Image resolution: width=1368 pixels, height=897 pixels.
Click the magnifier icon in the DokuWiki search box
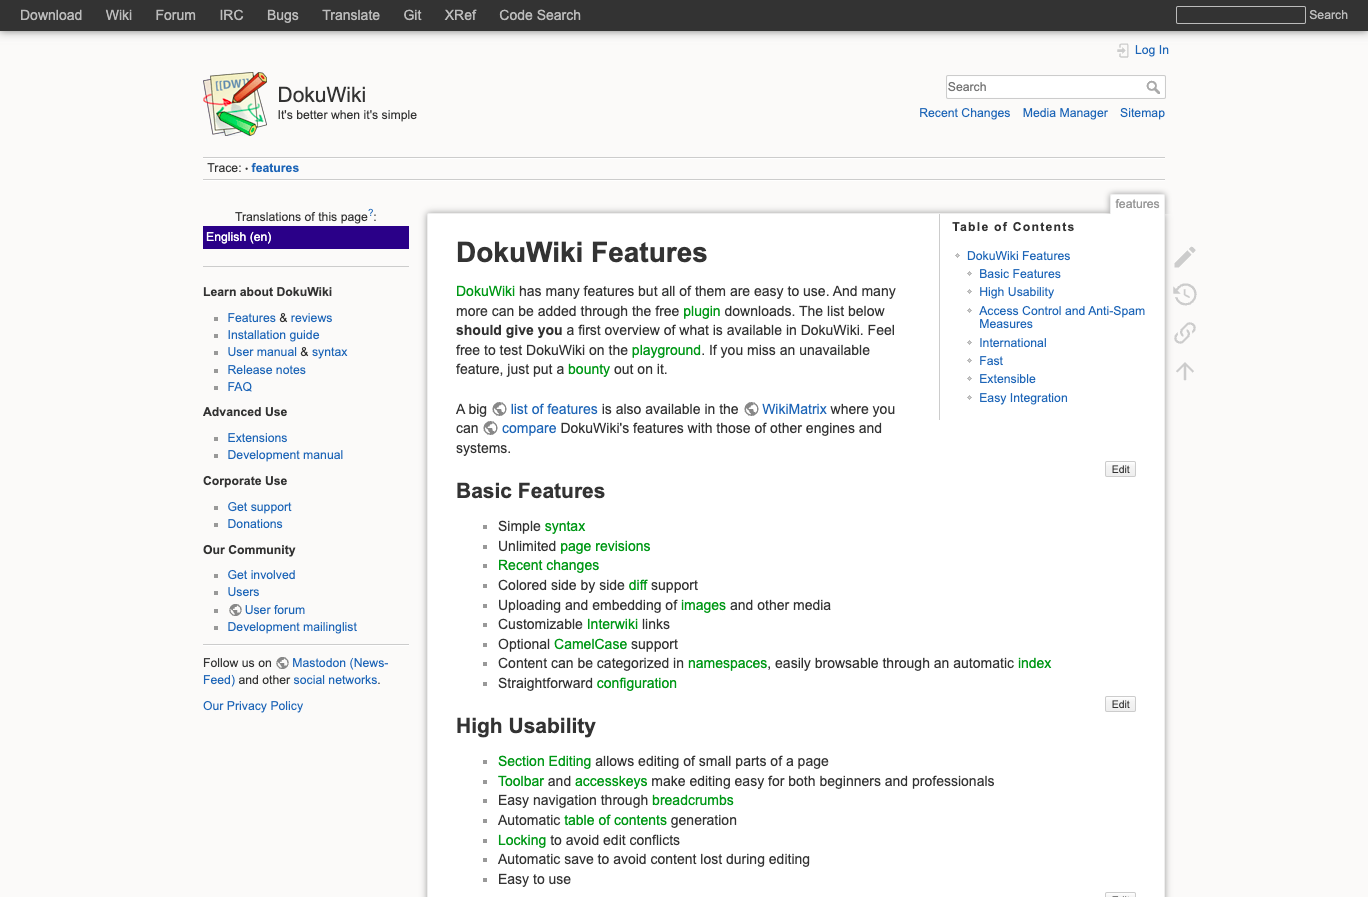coord(1153,87)
